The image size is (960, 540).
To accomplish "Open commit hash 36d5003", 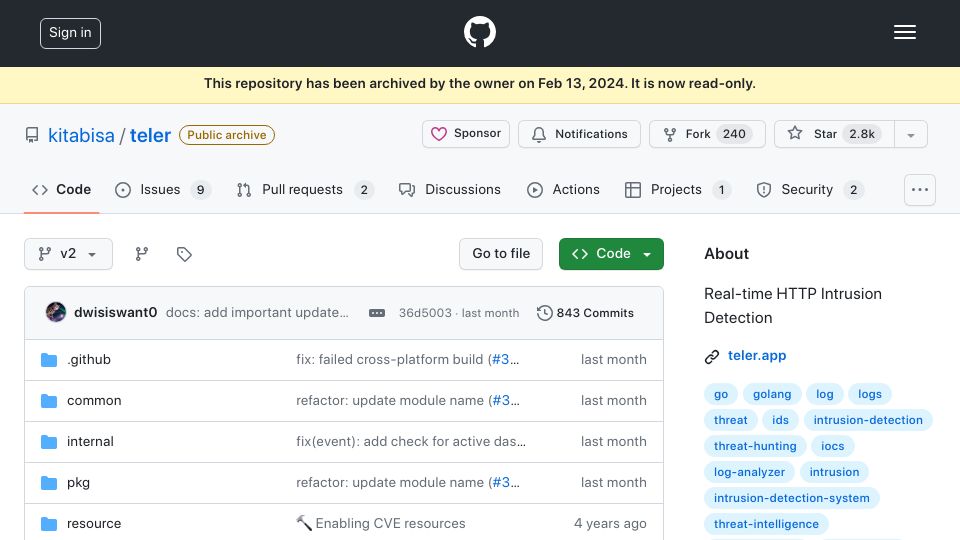I will pos(425,313).
